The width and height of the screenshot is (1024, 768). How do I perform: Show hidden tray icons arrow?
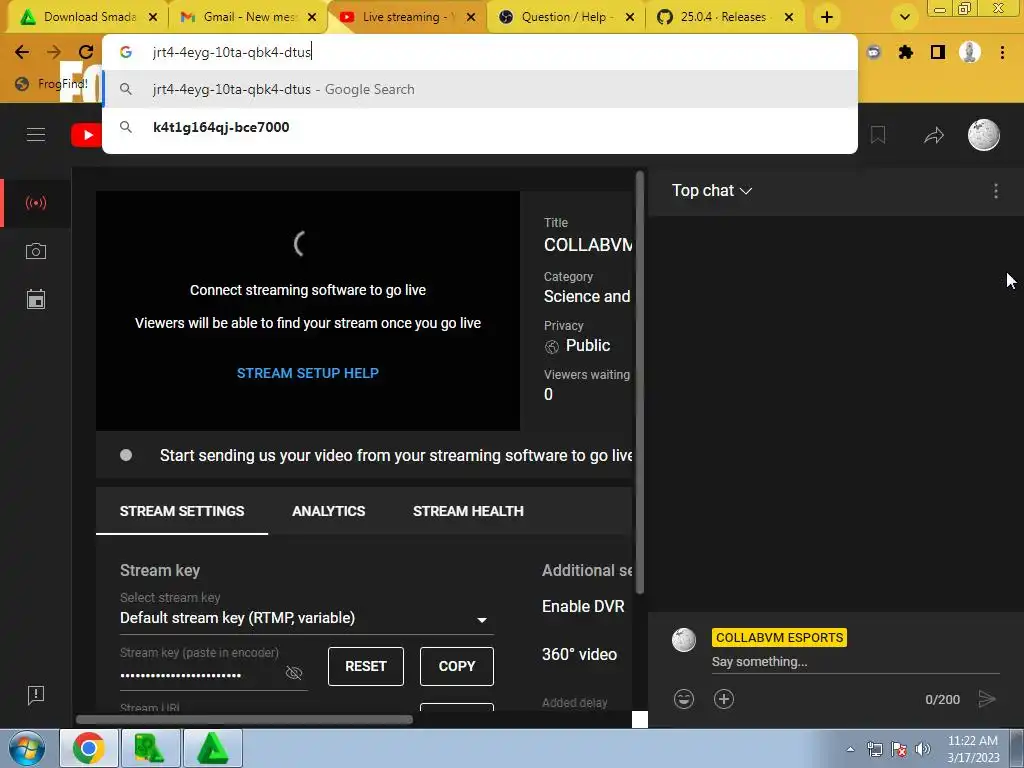coord(850,749)
